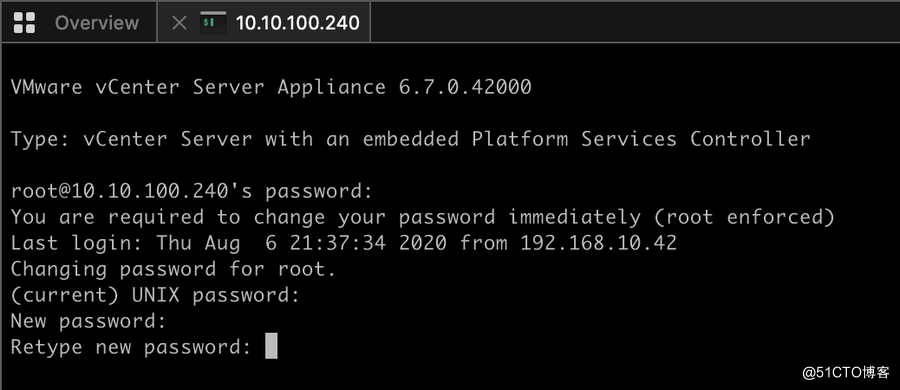Click the Retype new password prompt
The image size is (900, 390).
point(131,347)
